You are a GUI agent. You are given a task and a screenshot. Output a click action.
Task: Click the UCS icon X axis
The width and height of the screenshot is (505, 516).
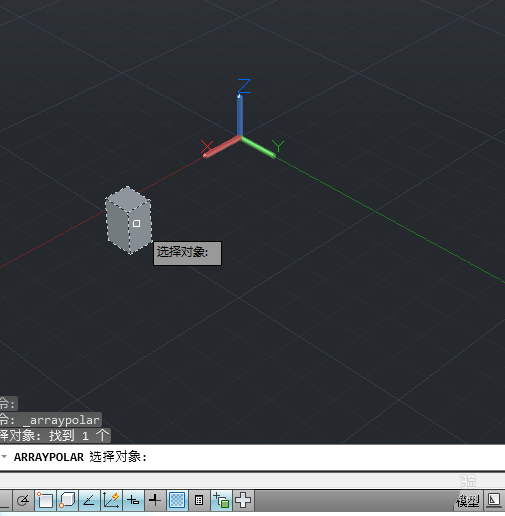(222, 147)
